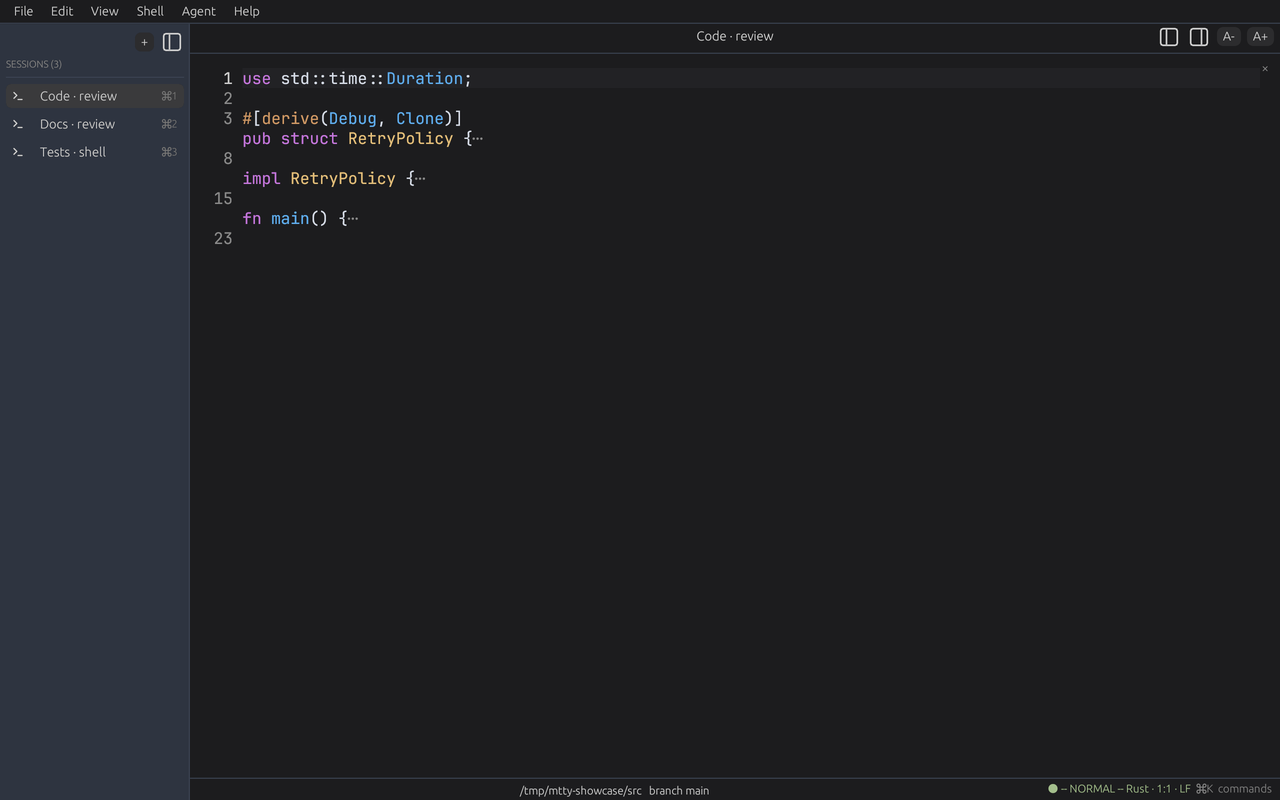The height and width of the screenshot is (800, 1280).
Task: Toggle the sessions sidebar panel icon
Action: coord(172,42)
